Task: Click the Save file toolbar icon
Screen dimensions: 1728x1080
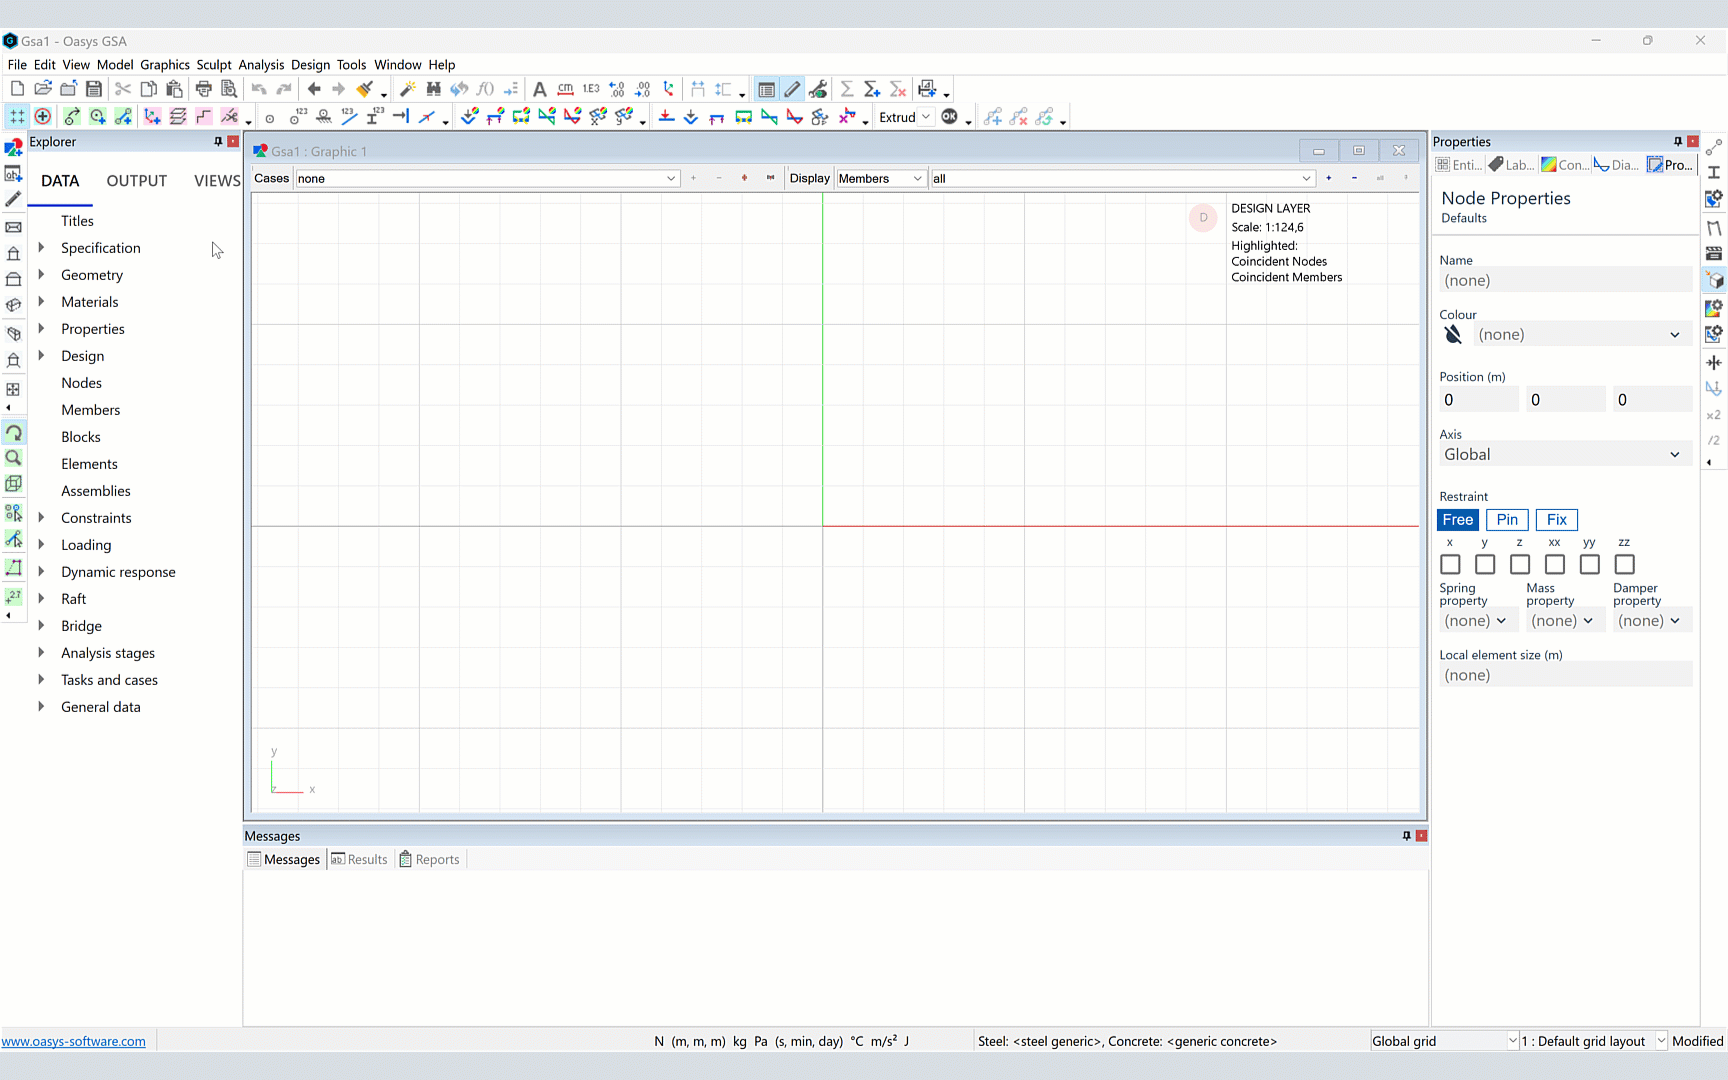Action: coord(94,89)
